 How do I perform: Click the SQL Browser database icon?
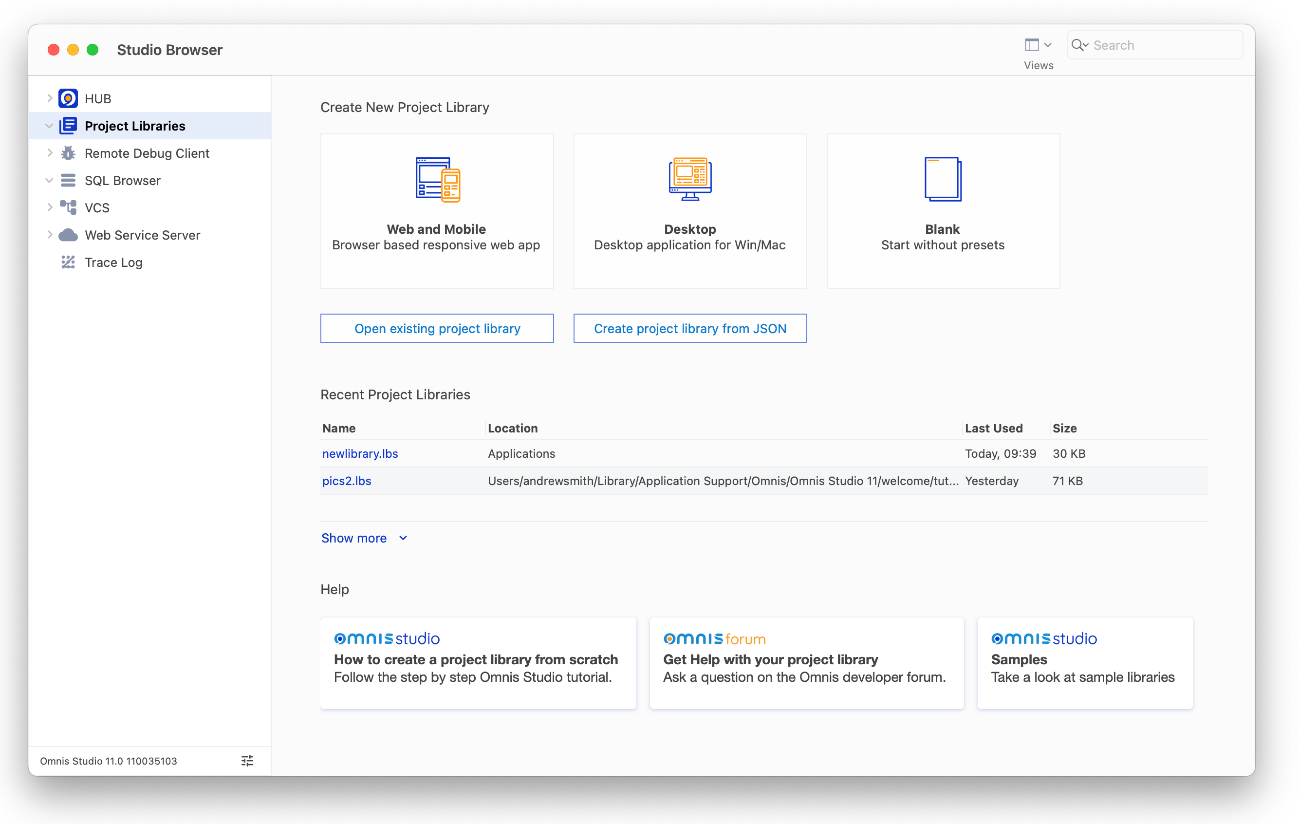[x=68, y=181]
